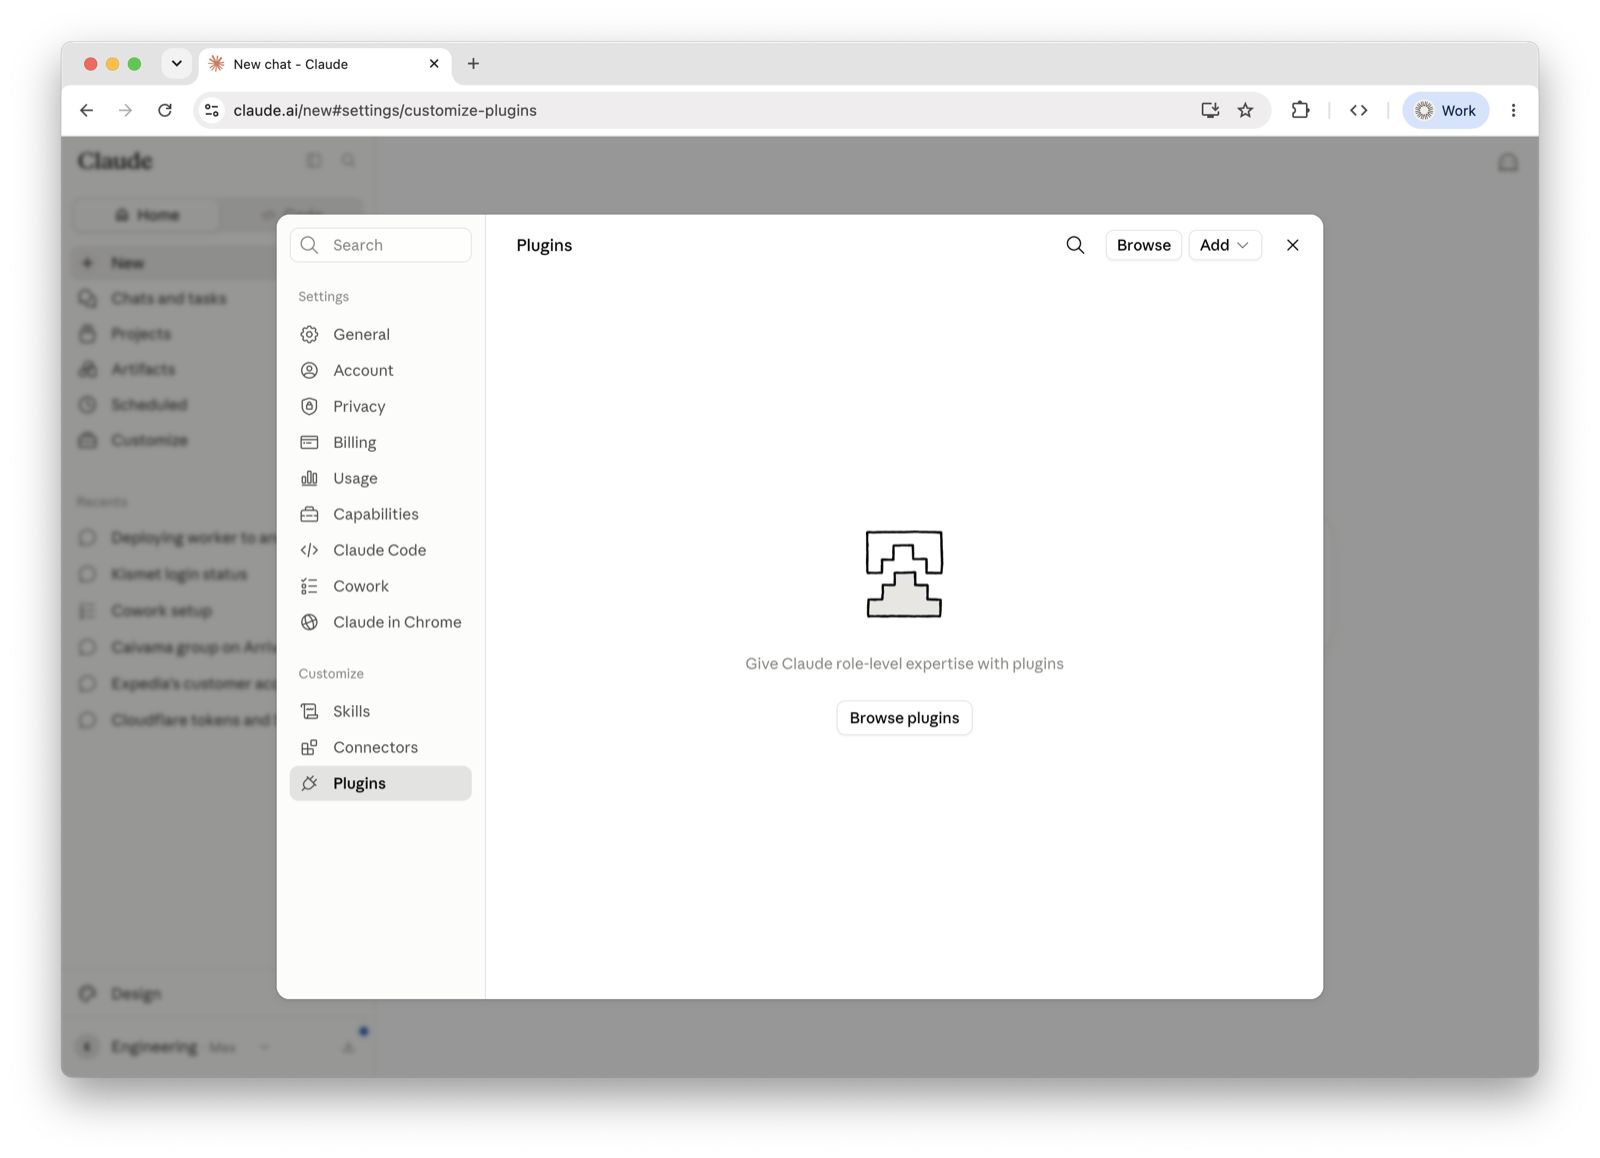Close the settings dialog
This screenshot has width=1600, height=1158.
[1292, 245]
